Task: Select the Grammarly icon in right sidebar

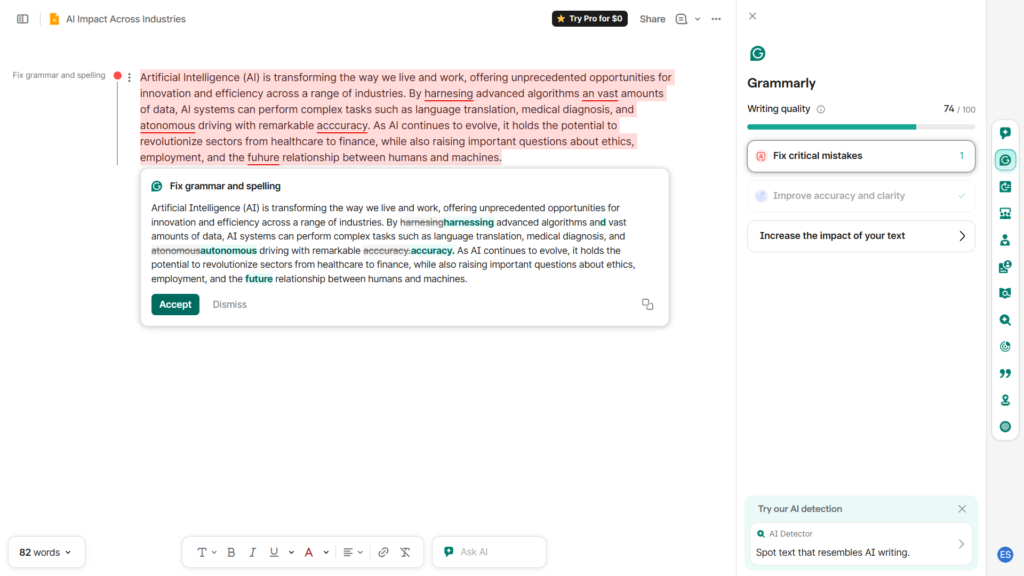Action: (x=1005, y=160)
